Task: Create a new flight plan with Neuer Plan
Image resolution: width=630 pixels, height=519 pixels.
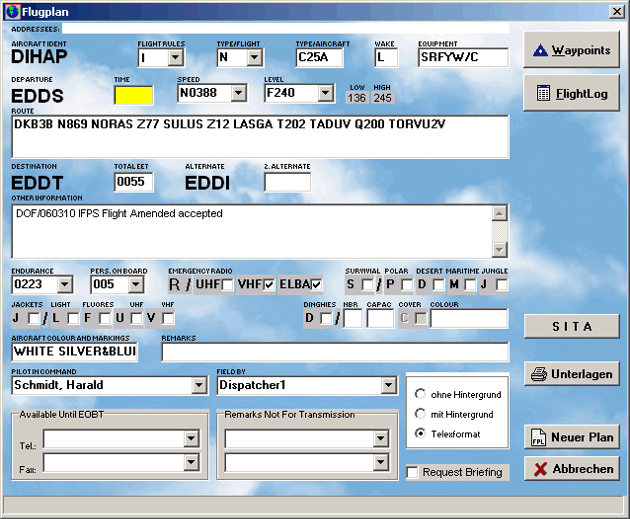Action: (571, 437)
